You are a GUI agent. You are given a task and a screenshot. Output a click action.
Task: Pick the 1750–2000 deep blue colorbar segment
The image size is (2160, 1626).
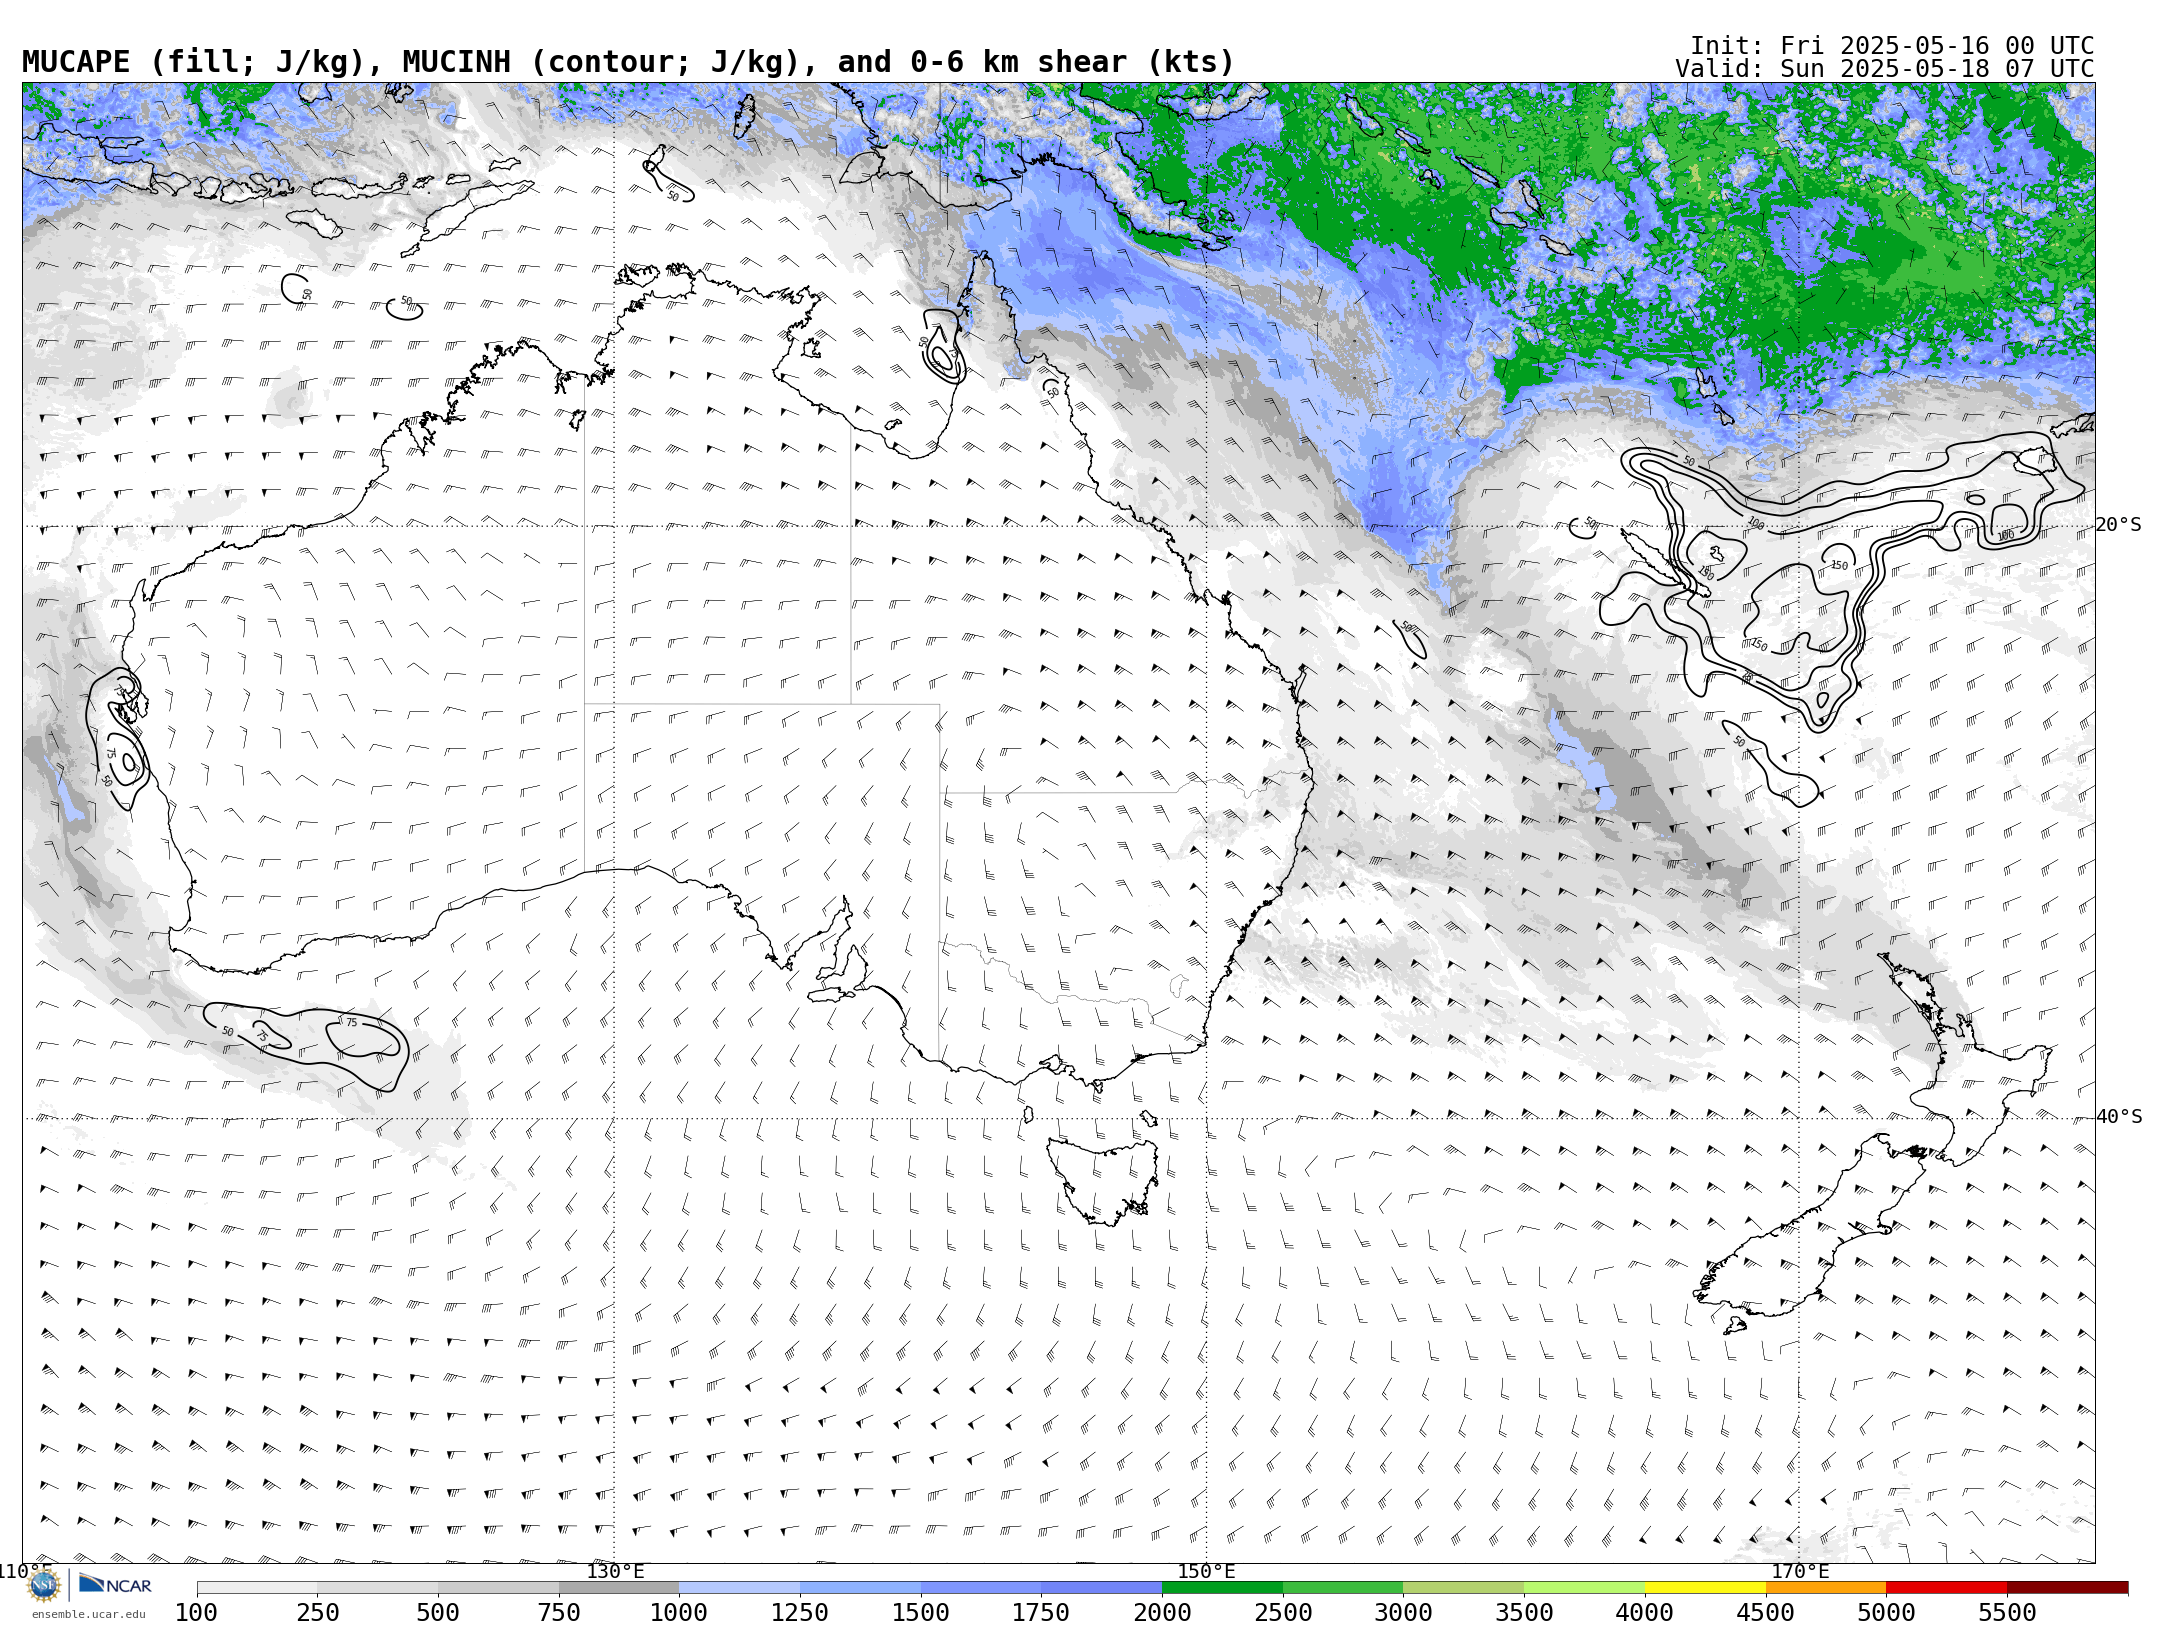click(x=1102, y=1587)
